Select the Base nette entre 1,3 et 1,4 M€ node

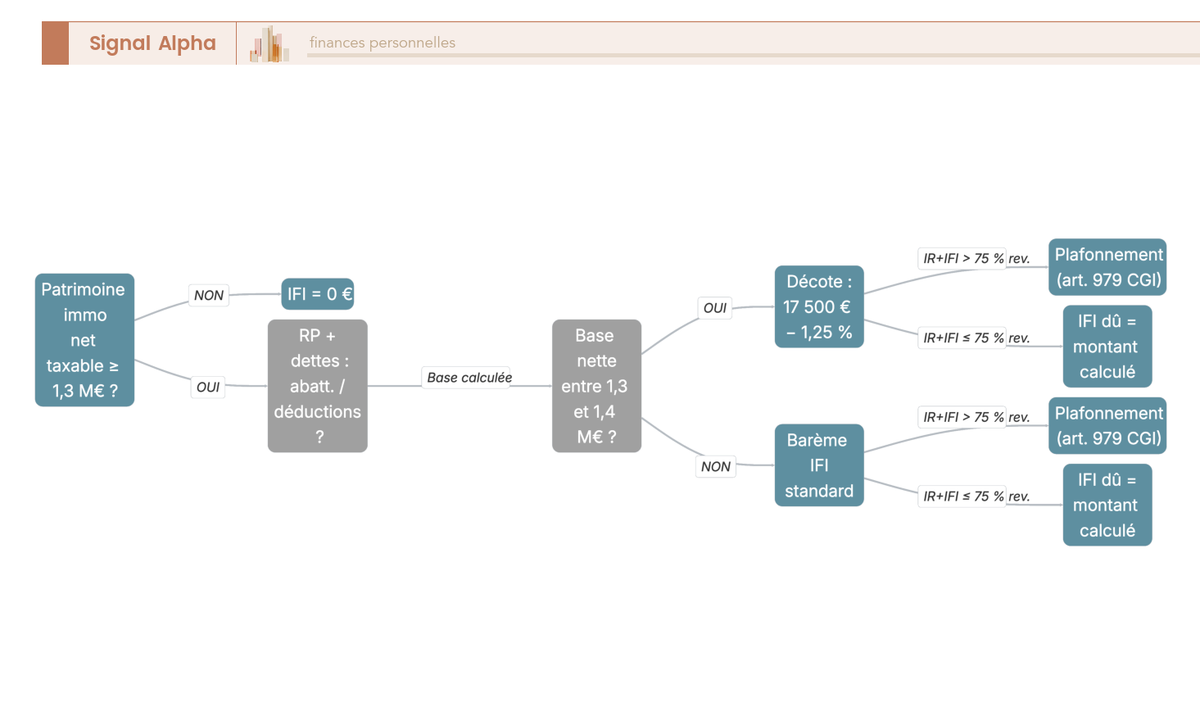click(596, 386)
